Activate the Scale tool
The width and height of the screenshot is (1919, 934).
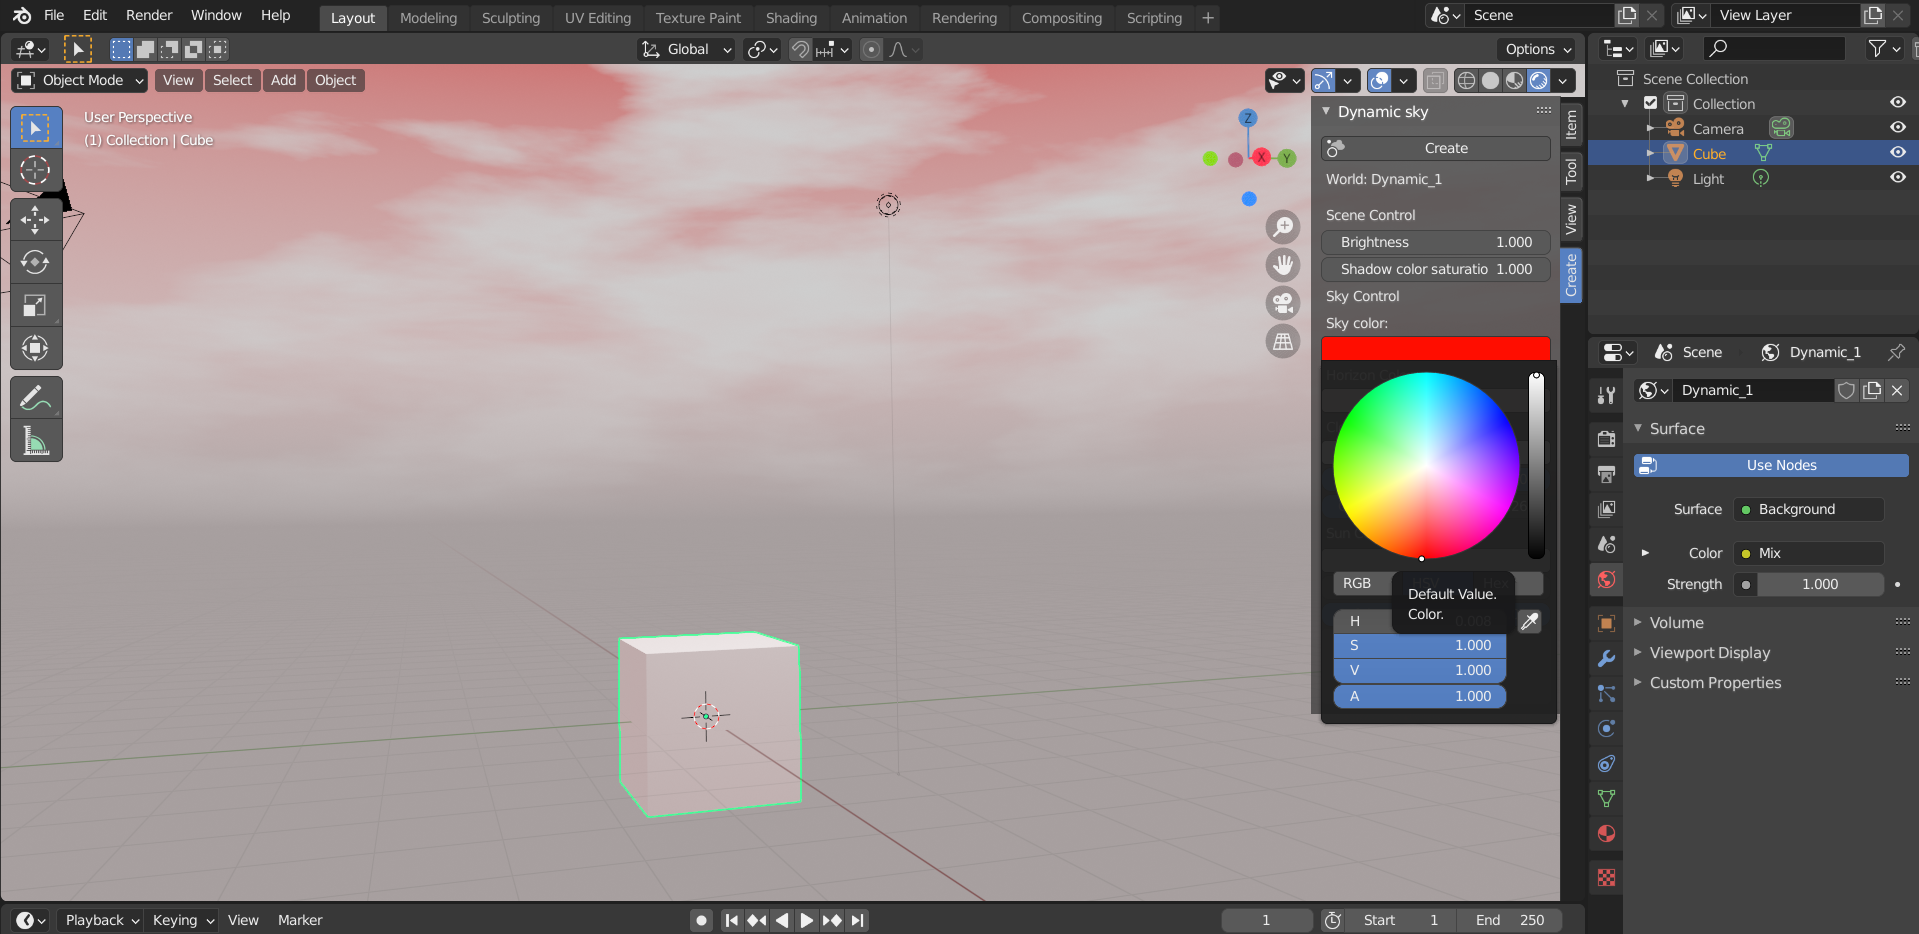point(36,306)
